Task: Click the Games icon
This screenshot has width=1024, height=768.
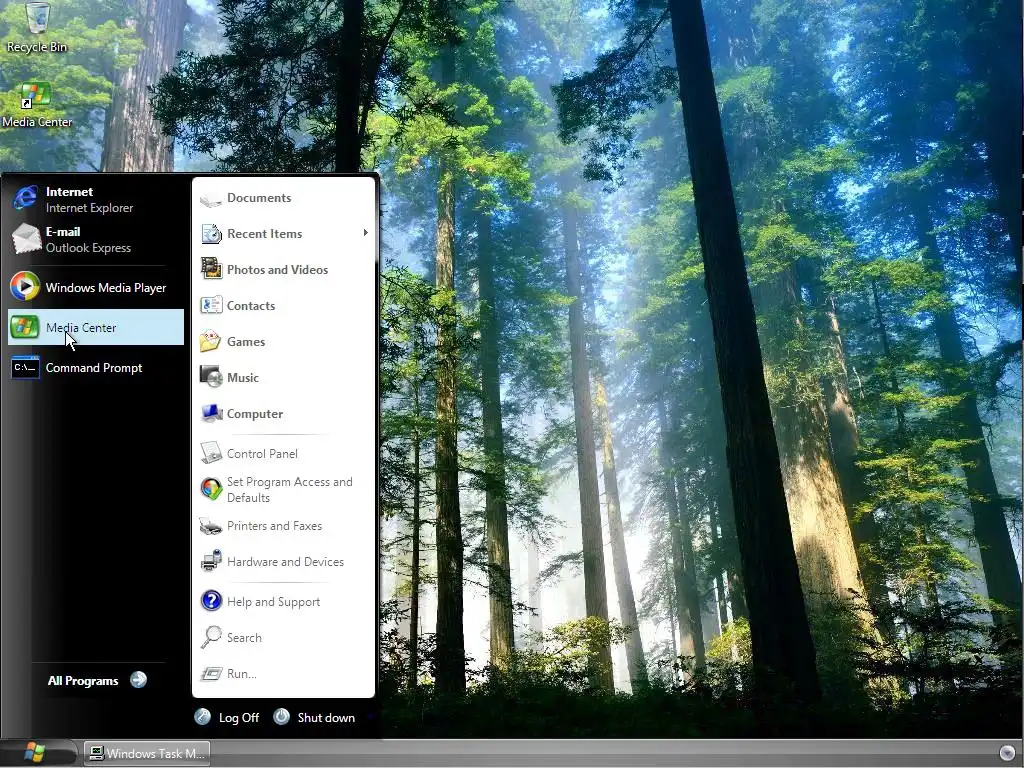Action: (x=210, y=341)
